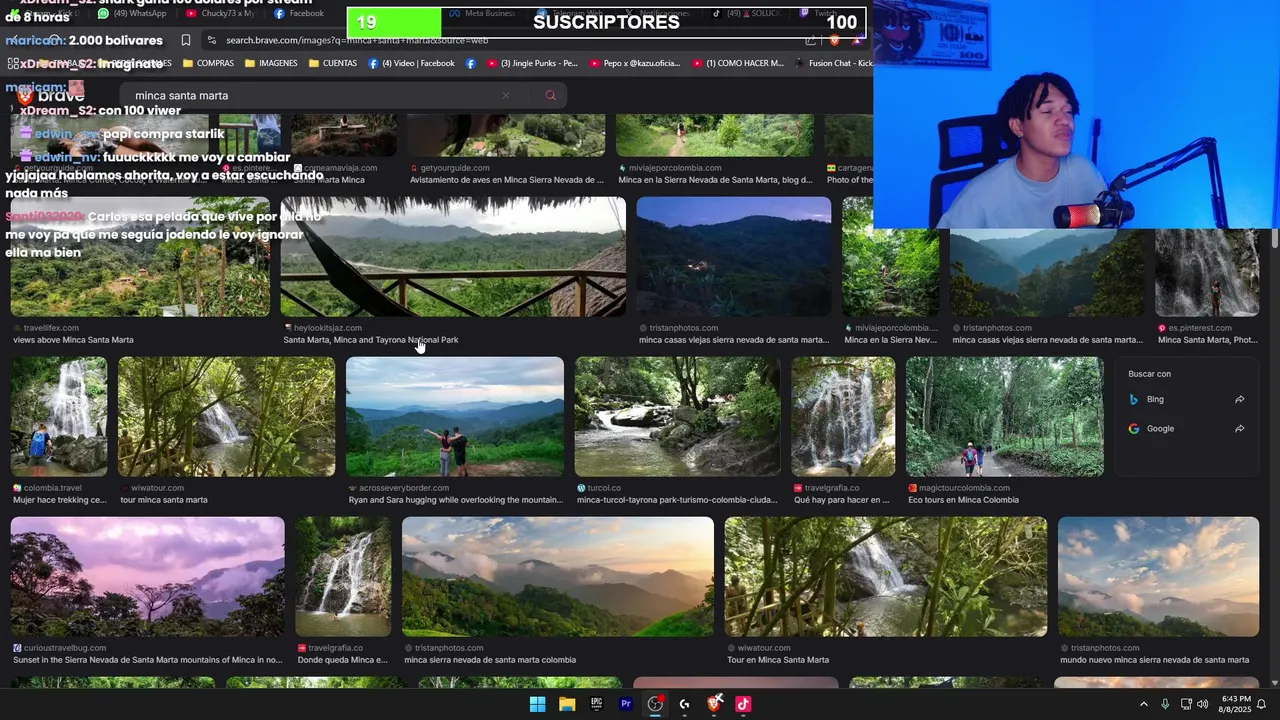1280x720 pixels.
Task: Launch Epic Games from the taskbar
Action: (596, 704)
